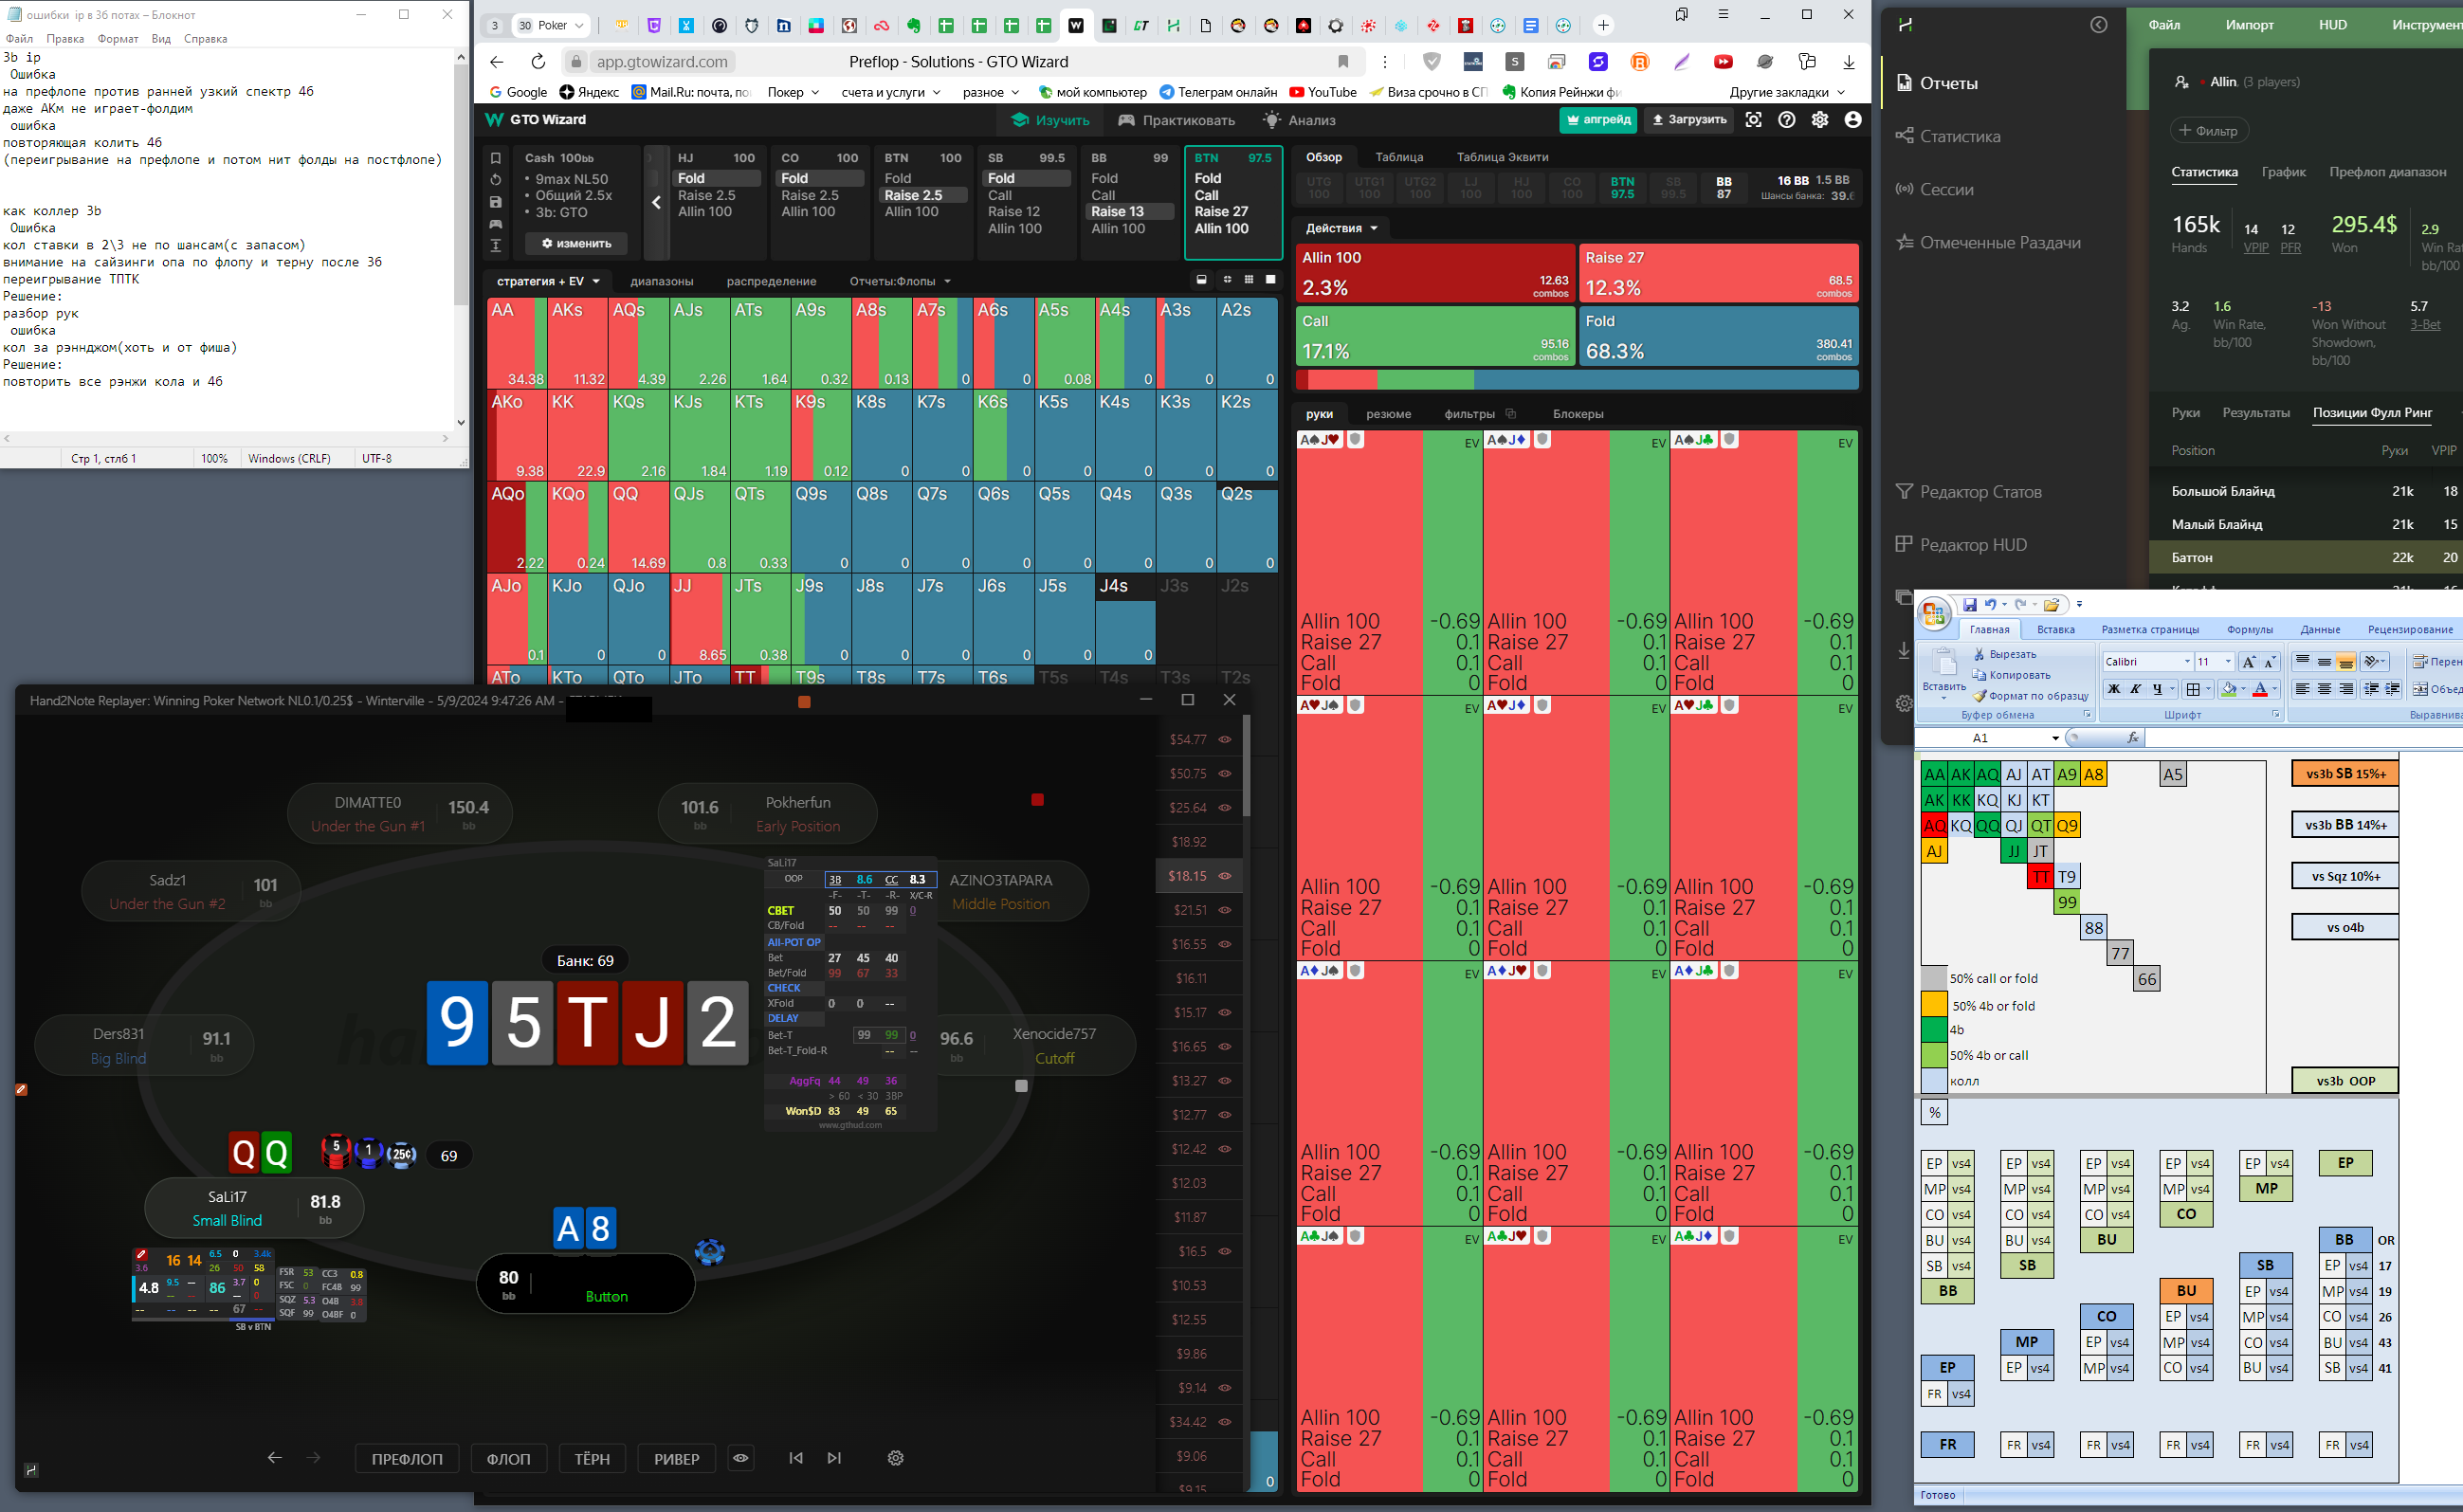Screen dimensions: 2463x1512
Task: Open Hand2Note График tab
Action: [x=2283, y=172]
